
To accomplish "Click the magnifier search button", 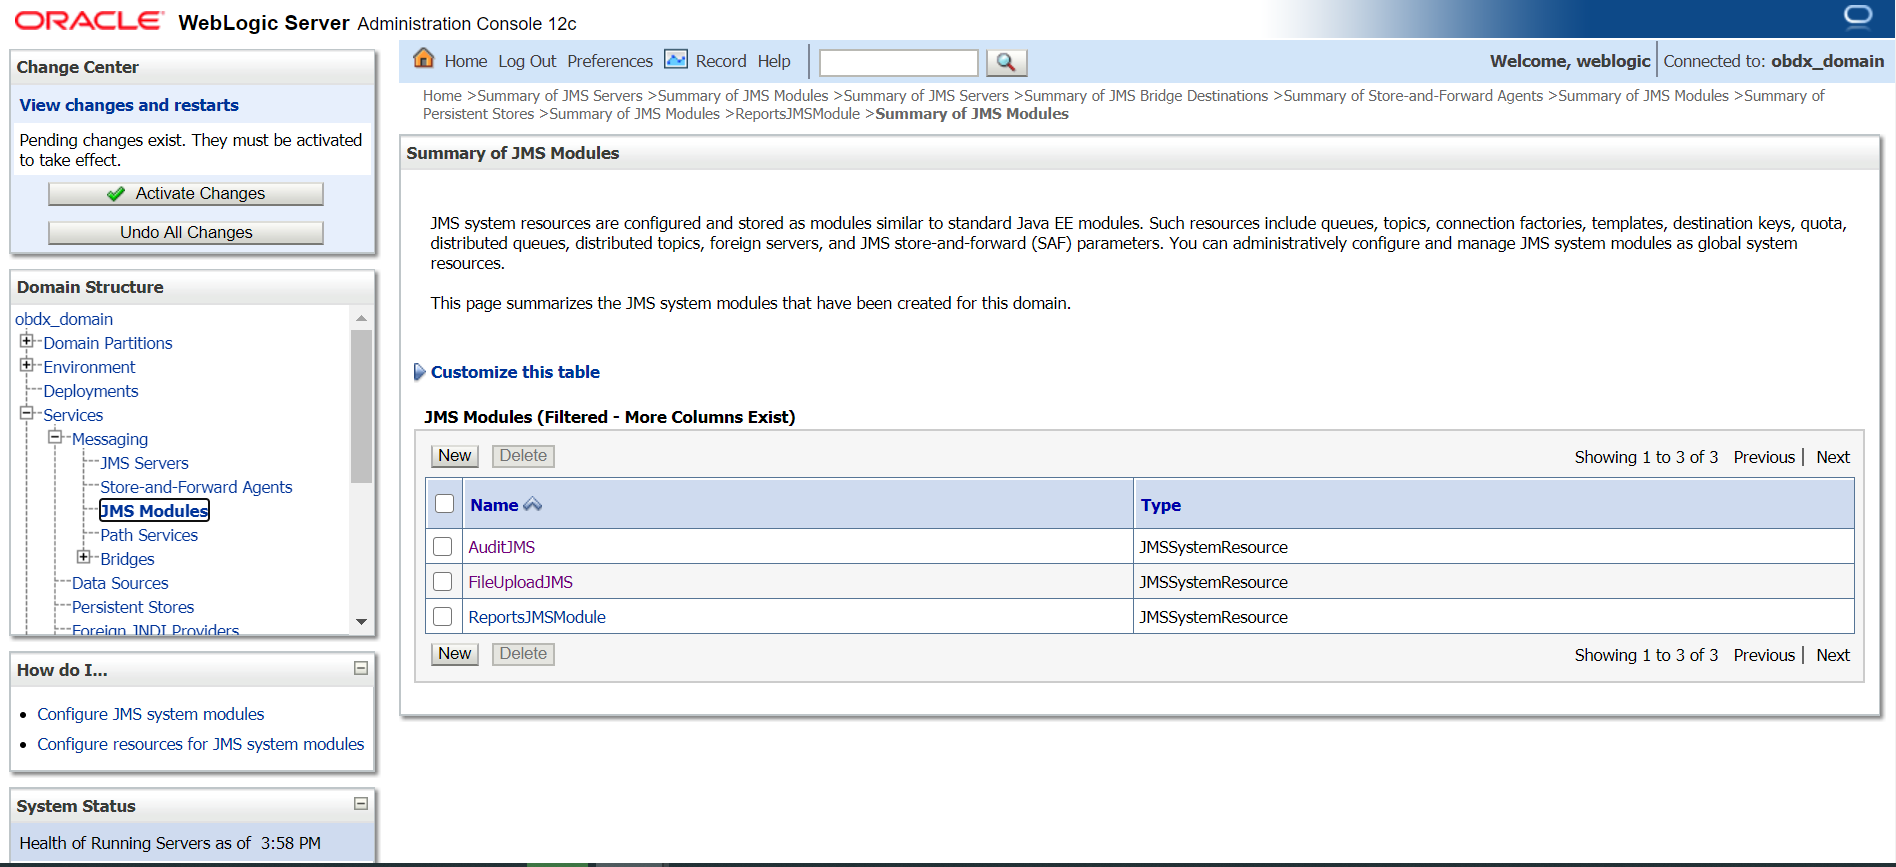I will coord(1006,62).
